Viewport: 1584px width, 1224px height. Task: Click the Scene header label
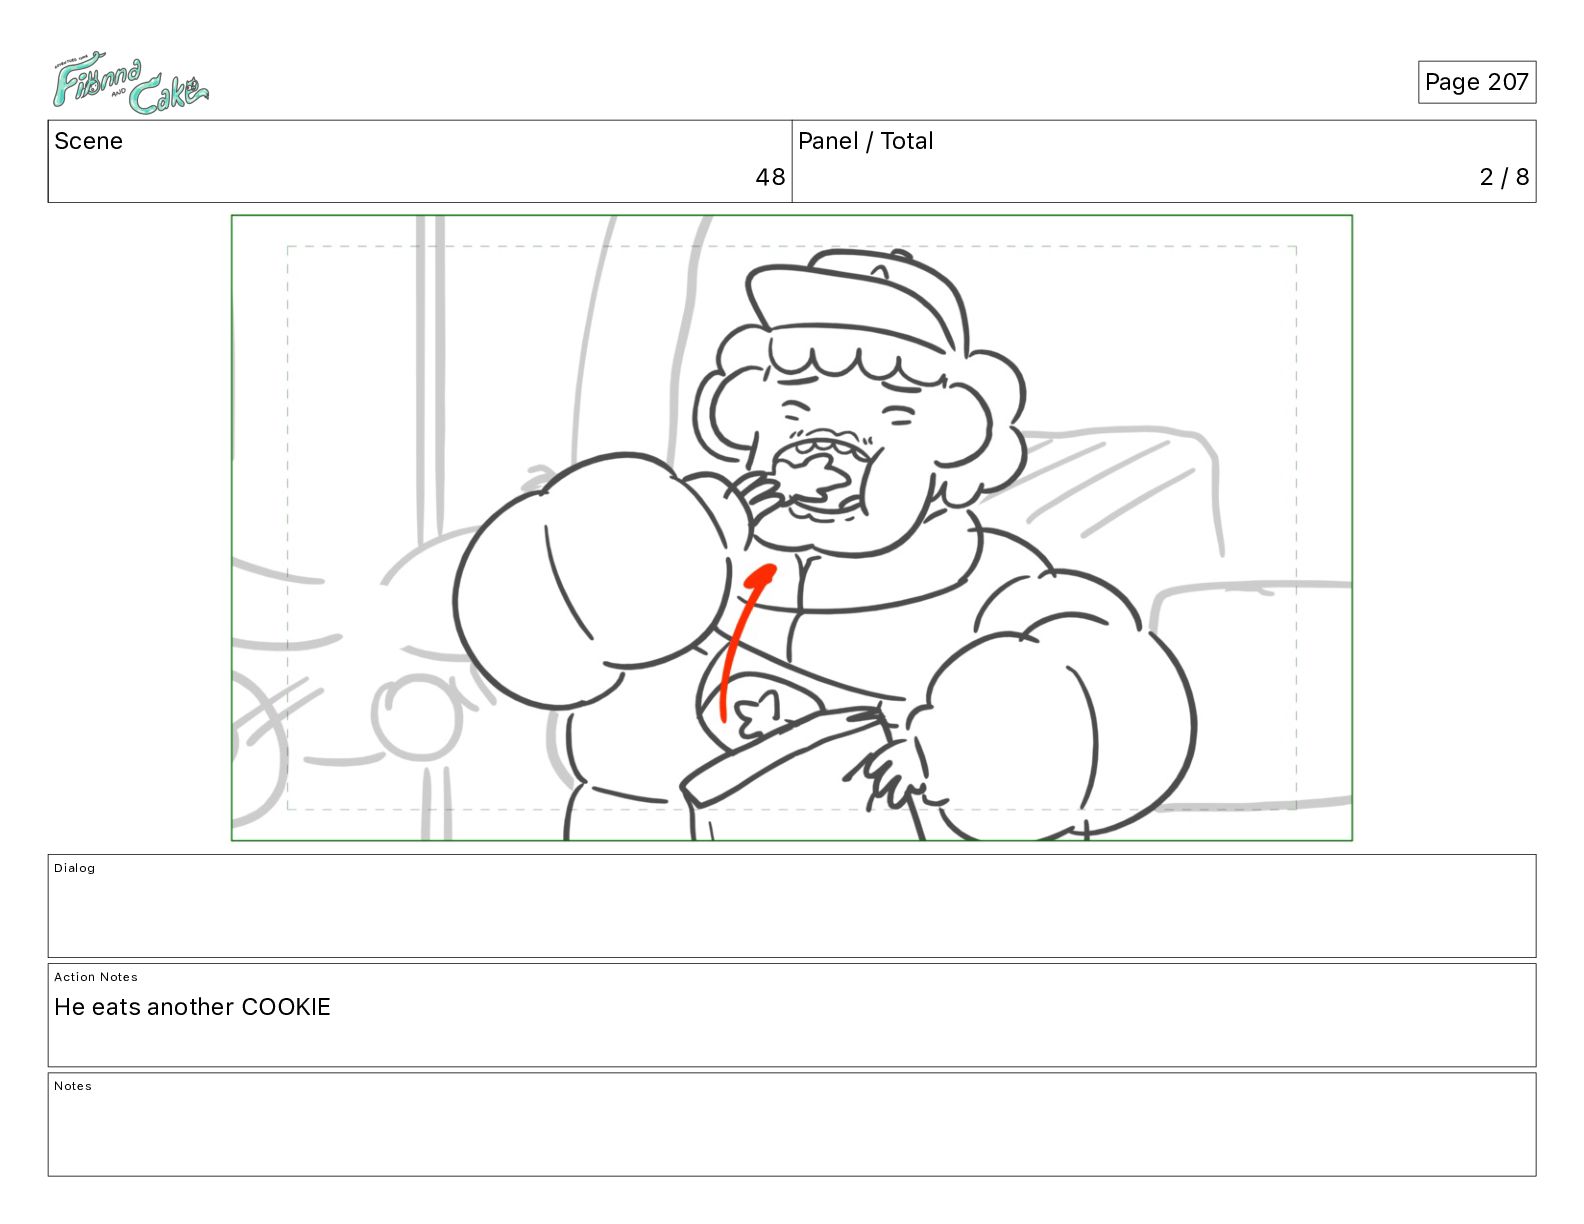(89, 141)
